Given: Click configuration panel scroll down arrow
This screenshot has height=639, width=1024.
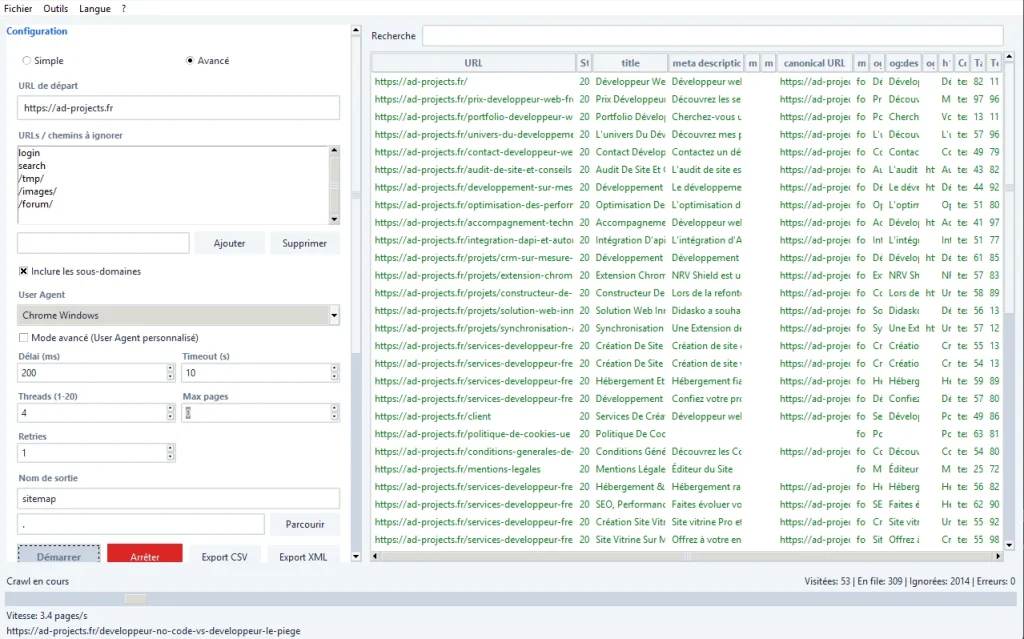Looking at the screenshot, I should coord(356,557).
